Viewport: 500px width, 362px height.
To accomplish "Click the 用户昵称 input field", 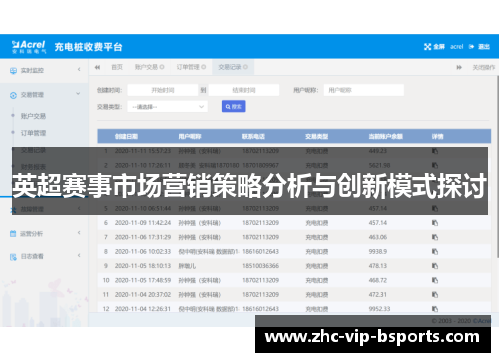I will point(364,90).
